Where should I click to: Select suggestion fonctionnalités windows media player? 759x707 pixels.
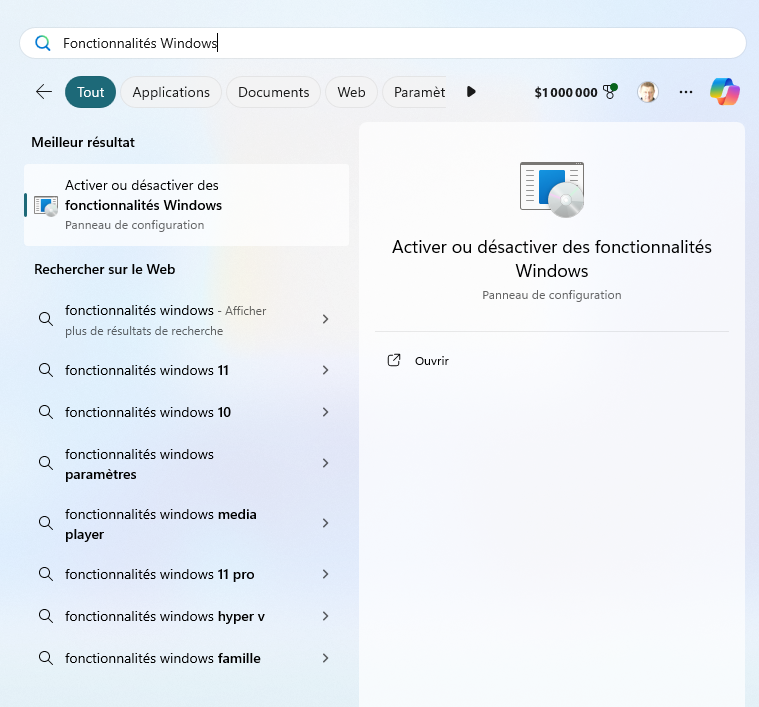[x=186, y=524]
